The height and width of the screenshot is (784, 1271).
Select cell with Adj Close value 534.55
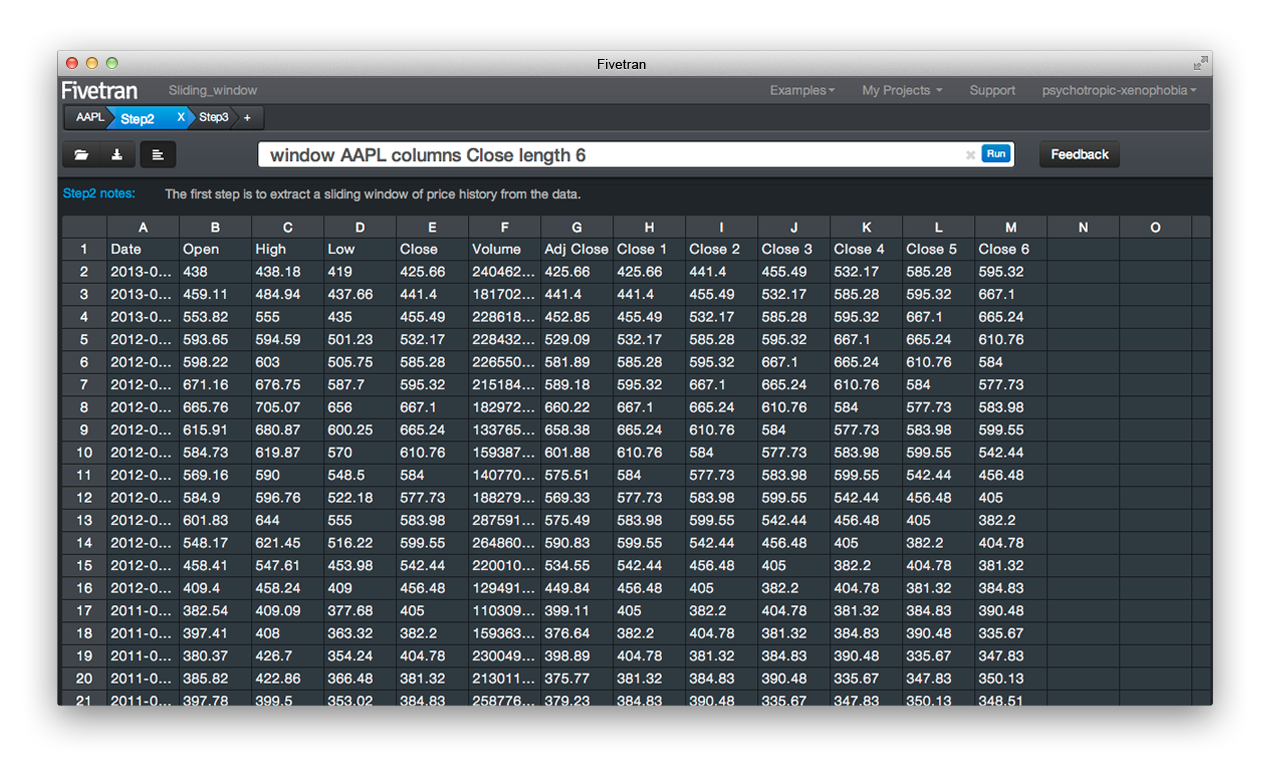coord(576,565)
